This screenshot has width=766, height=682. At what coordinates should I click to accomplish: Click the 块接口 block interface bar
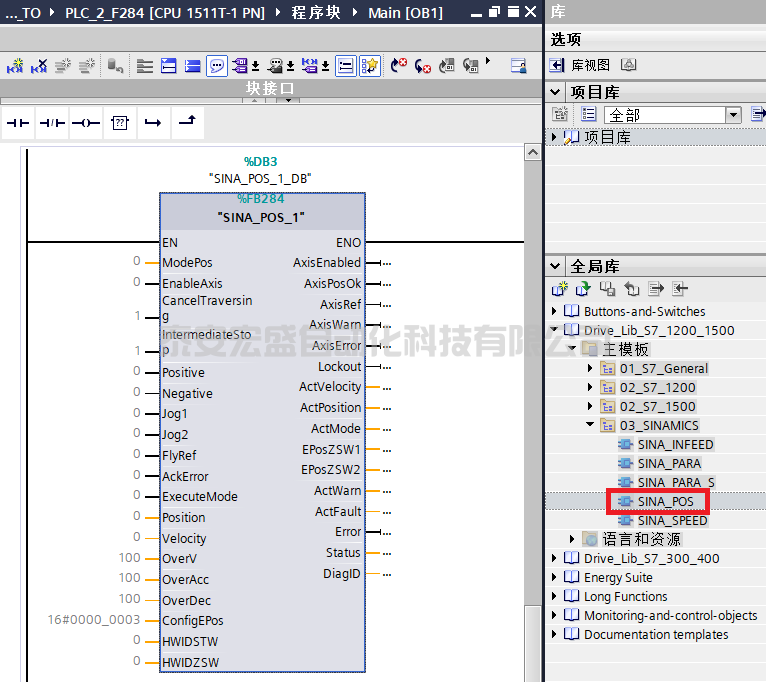point(271,89)
